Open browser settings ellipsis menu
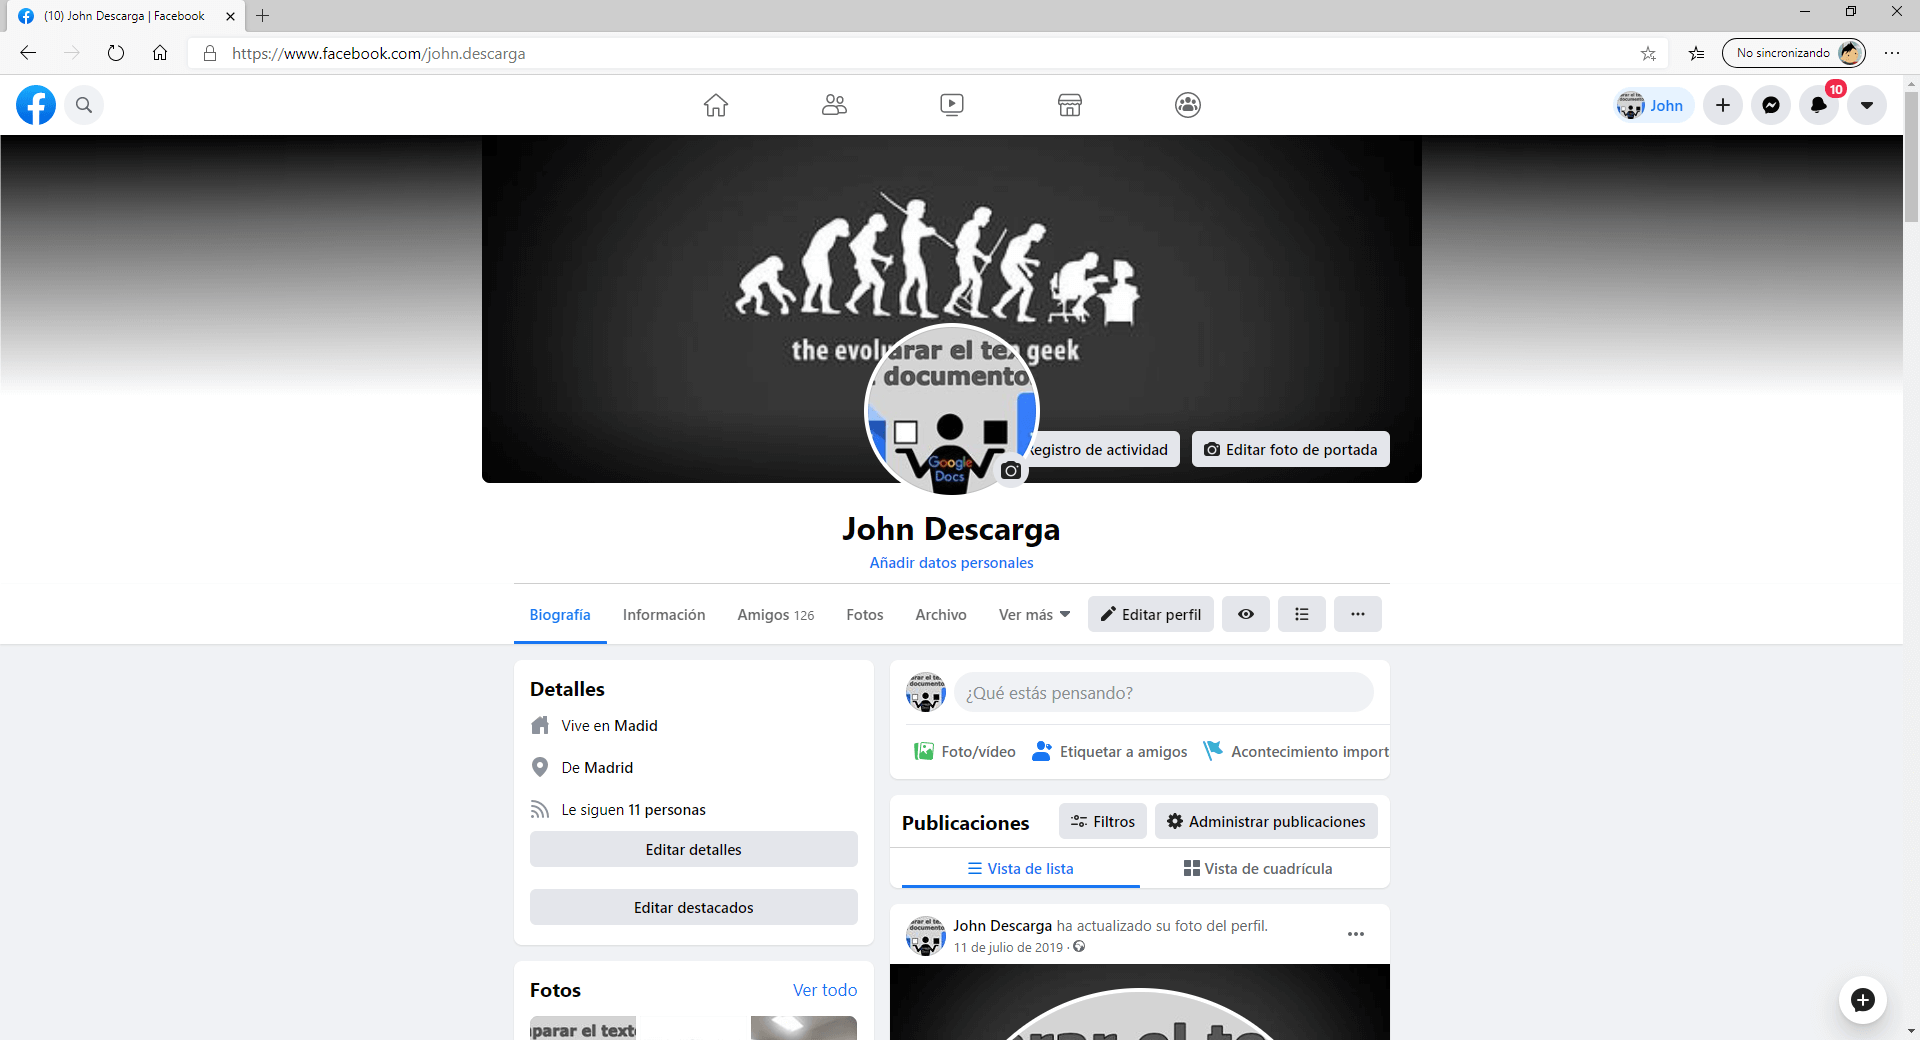The image size is (1920, 1040). click(1892, 53)
